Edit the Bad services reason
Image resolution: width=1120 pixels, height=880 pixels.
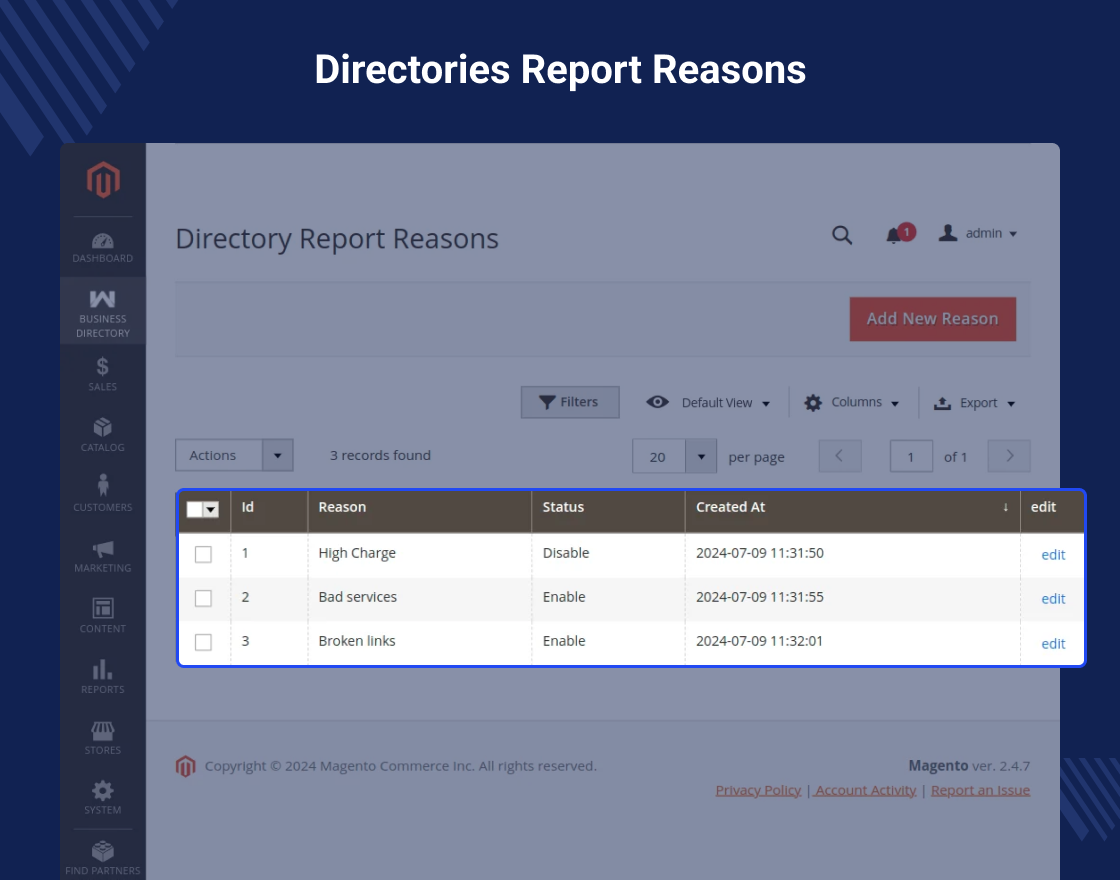pyautogui.click(x=1053, y=599)
